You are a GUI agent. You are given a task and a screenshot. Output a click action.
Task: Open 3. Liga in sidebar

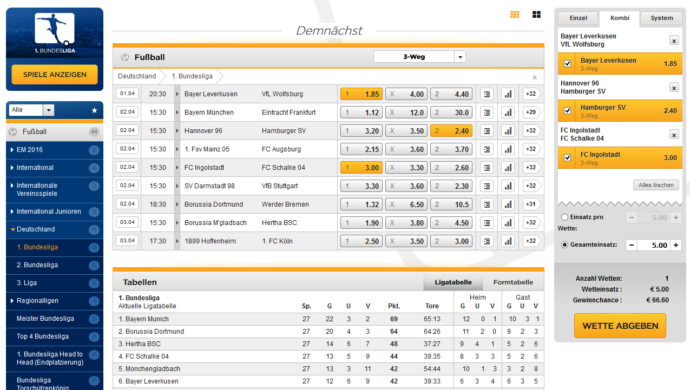(x=55, y=283)
